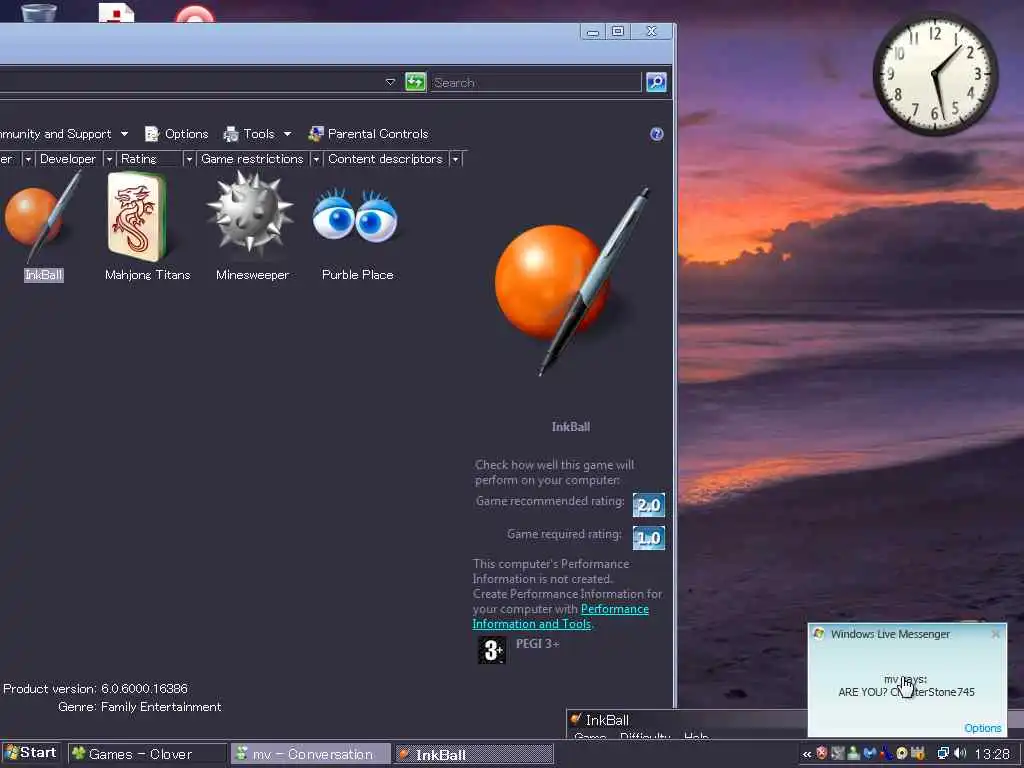This screenshot has width=1024, height=768.
Task: Click the PEGI 3+ rating icon
Action: (492, 650)
